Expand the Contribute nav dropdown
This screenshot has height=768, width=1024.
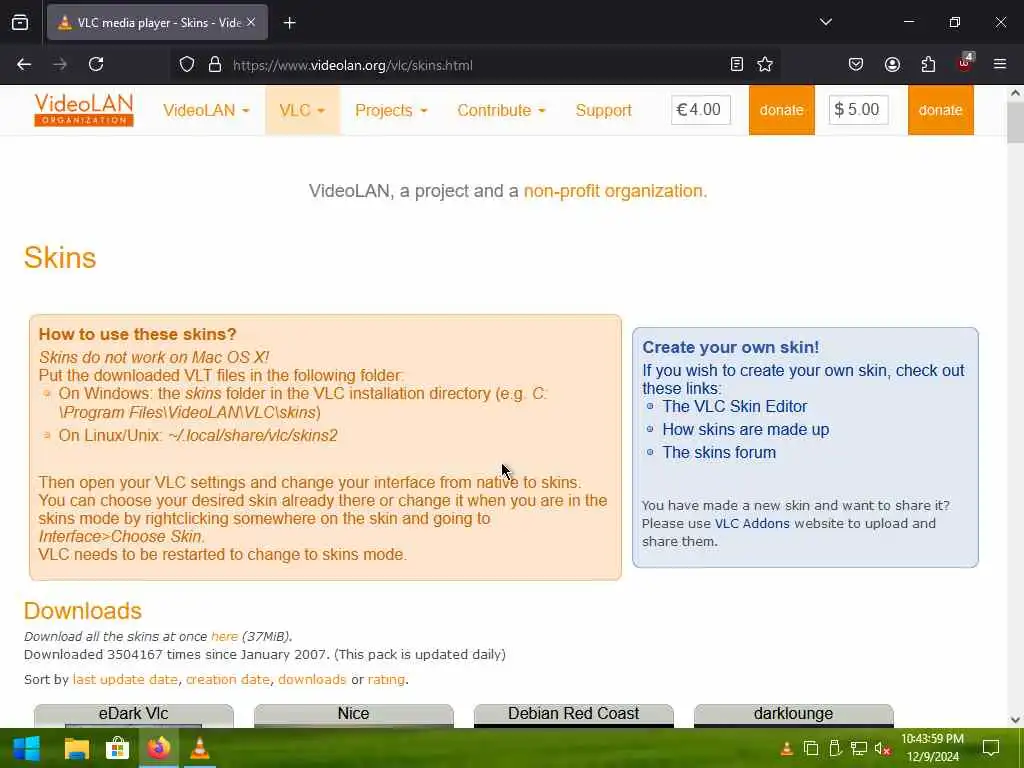click(x=501, y=110)
